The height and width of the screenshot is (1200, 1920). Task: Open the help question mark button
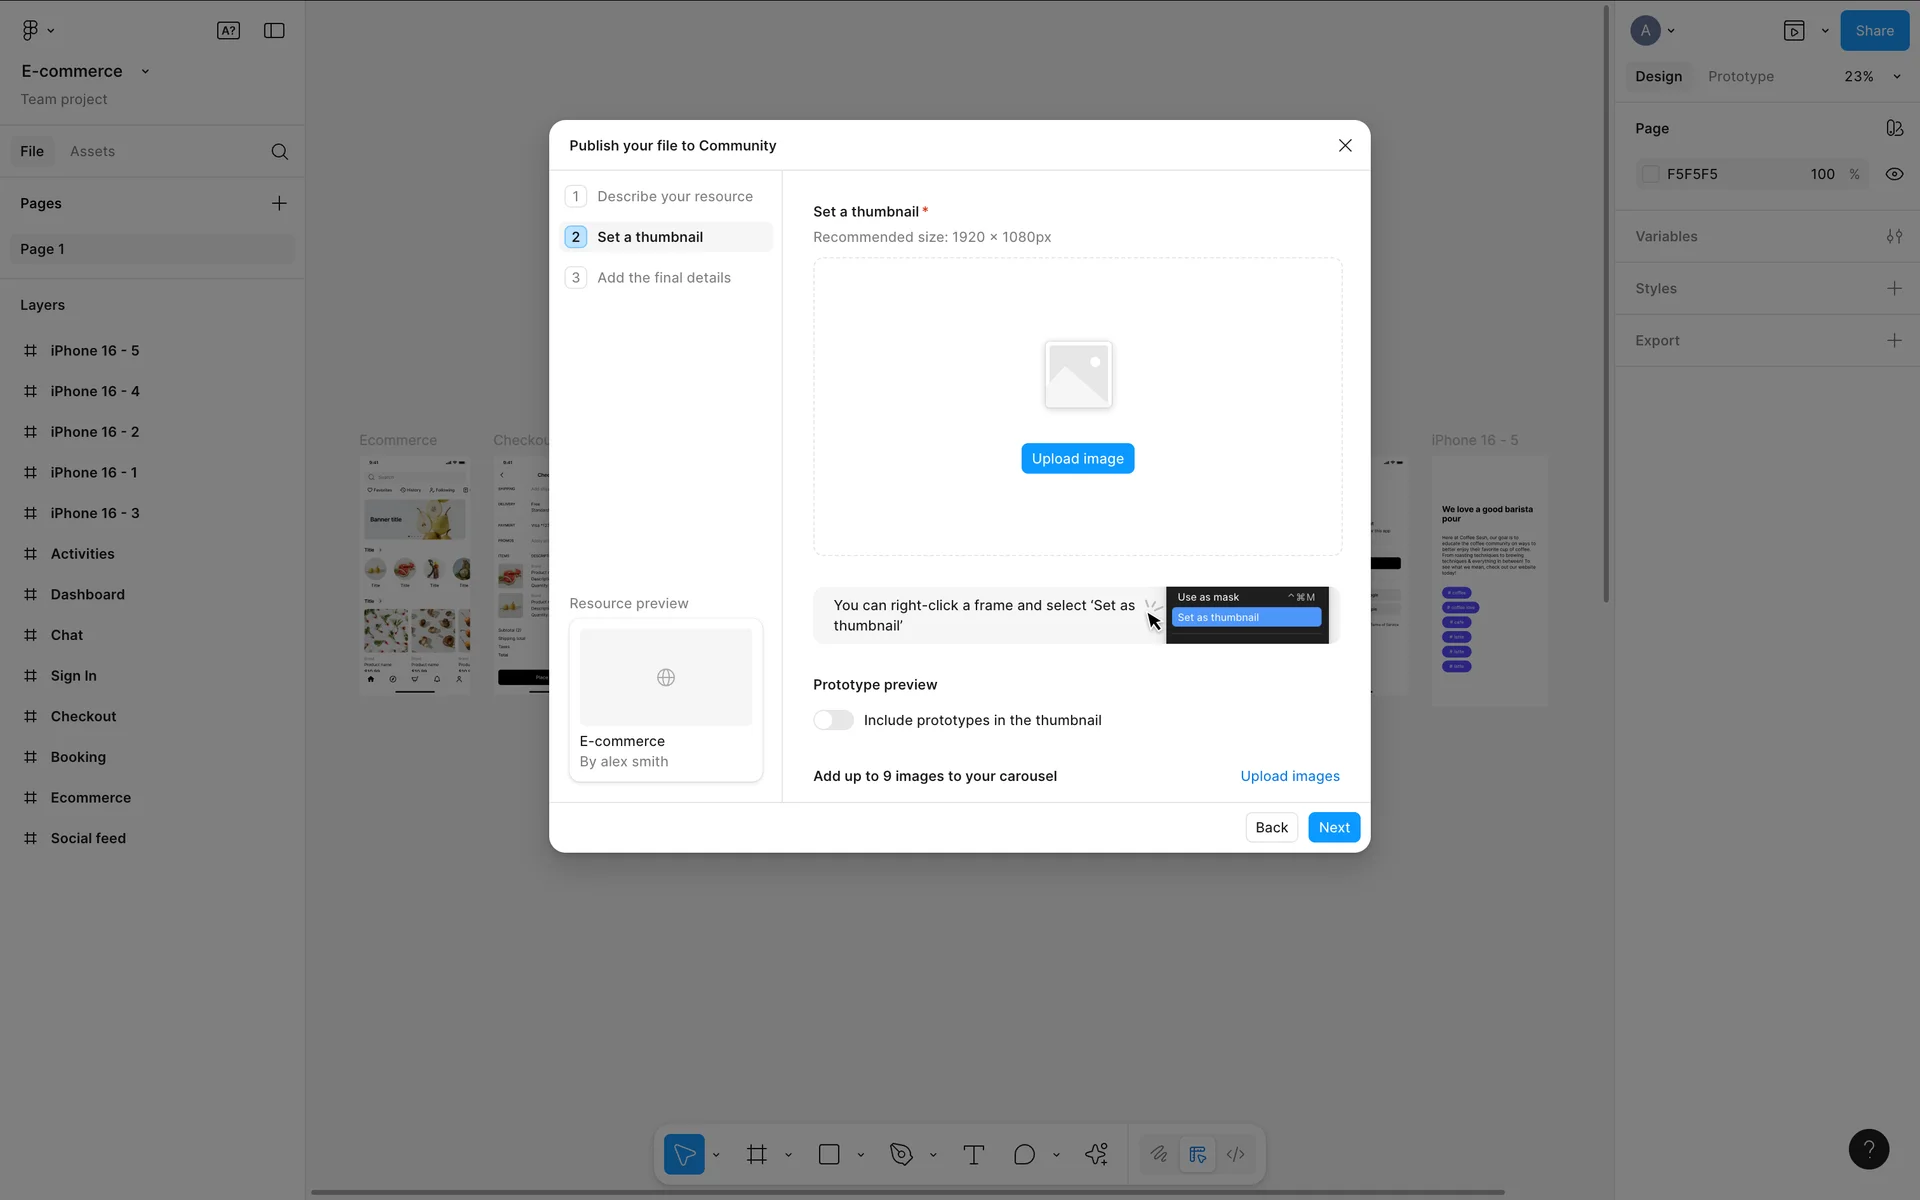(x=1868, y=1149)
